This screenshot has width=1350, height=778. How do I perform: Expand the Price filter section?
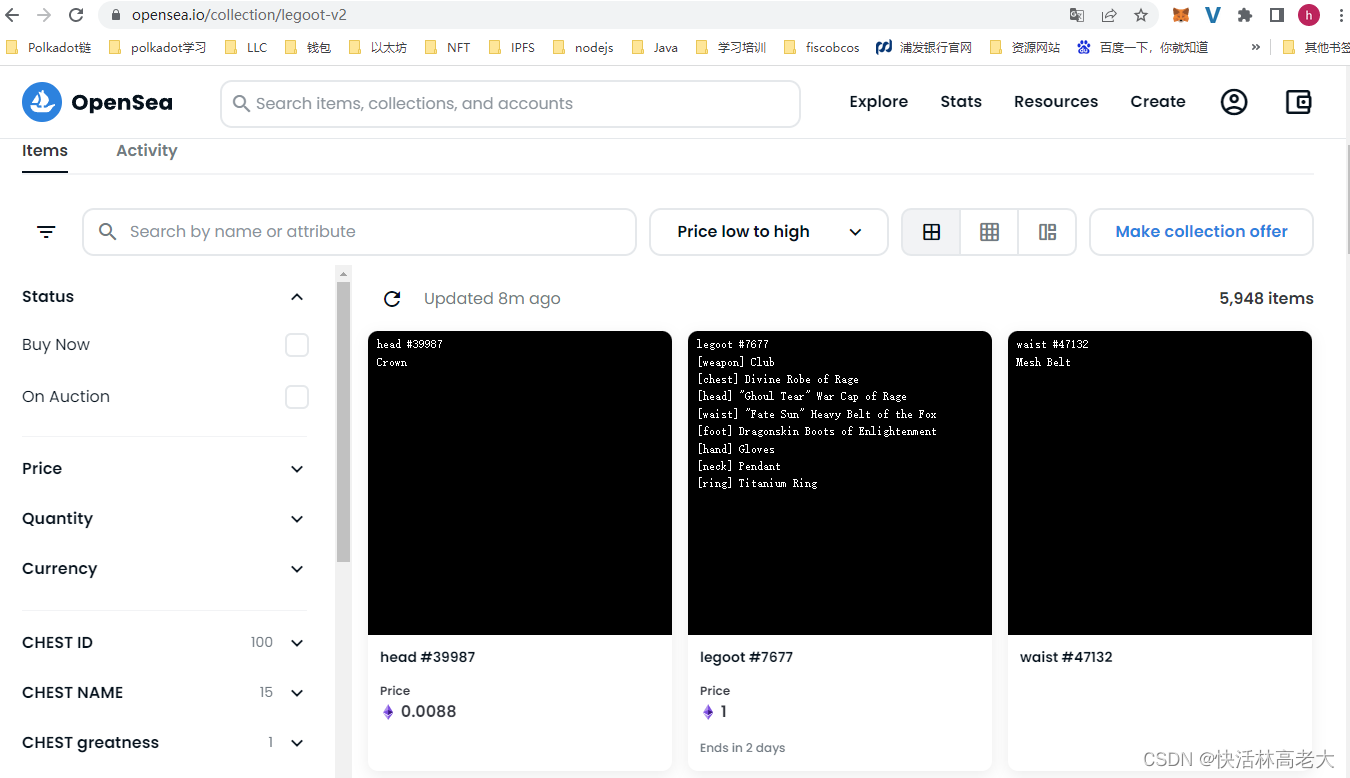297,469
